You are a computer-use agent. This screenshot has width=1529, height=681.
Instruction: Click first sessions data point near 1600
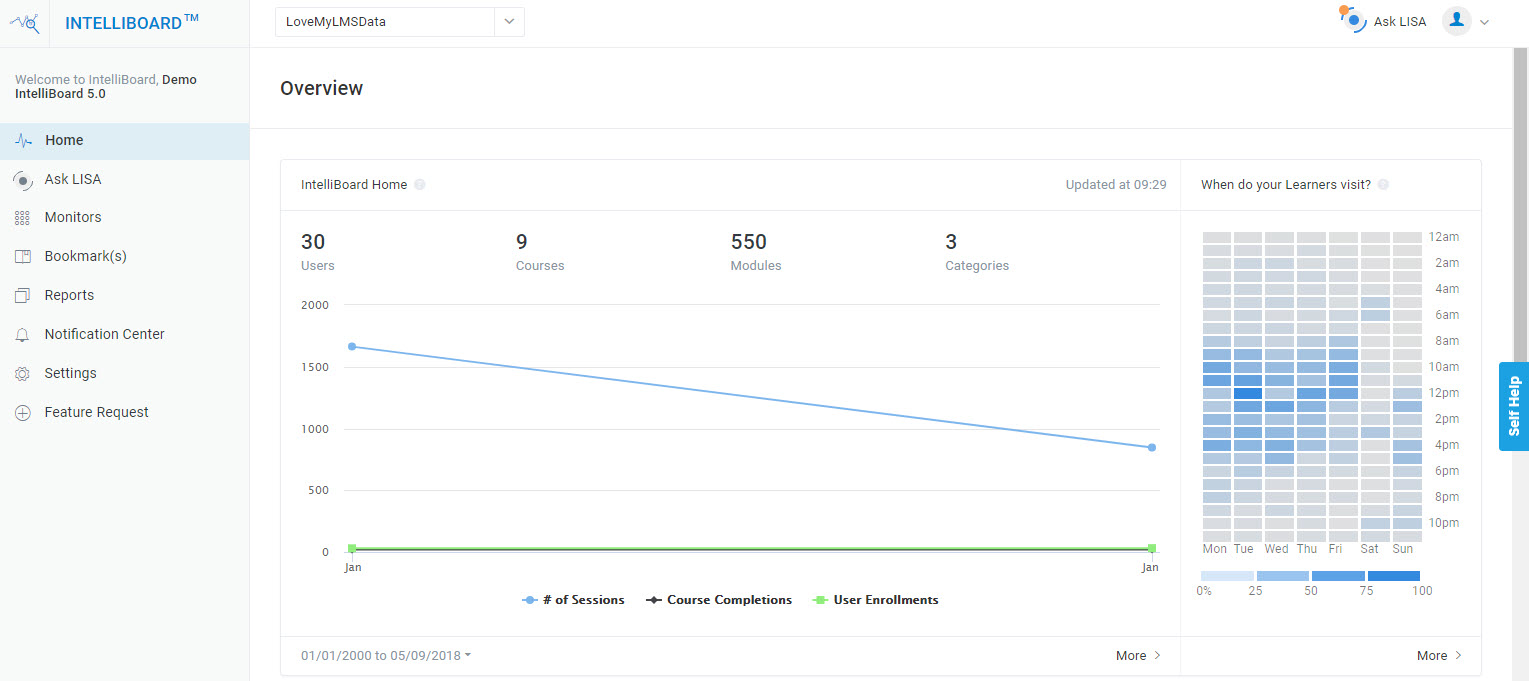pyautogui.click(x=352, y=346)
